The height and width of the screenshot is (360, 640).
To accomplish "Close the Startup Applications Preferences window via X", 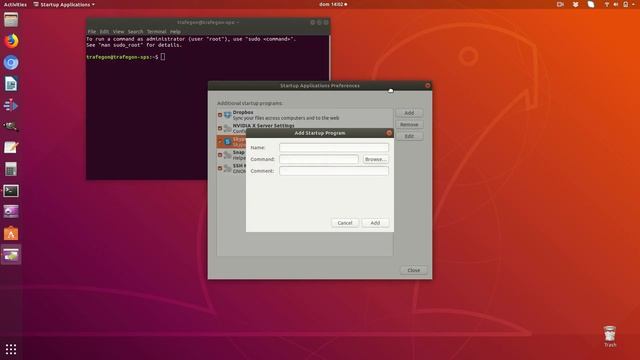I will coord(427,86).
